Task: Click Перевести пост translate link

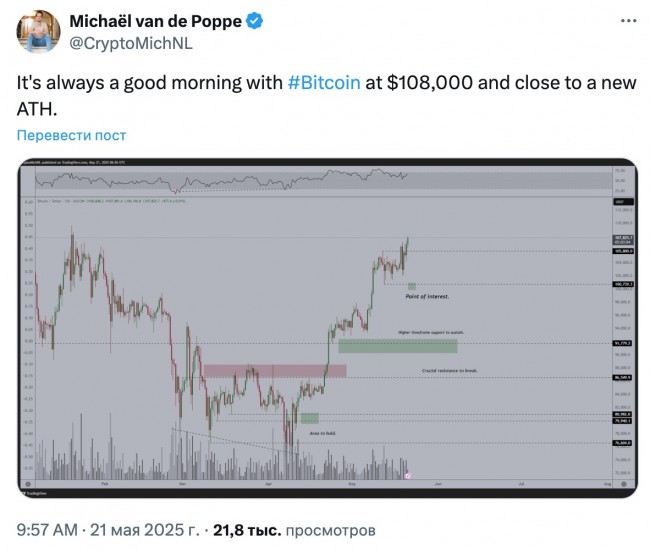Action: coord(71,135)
